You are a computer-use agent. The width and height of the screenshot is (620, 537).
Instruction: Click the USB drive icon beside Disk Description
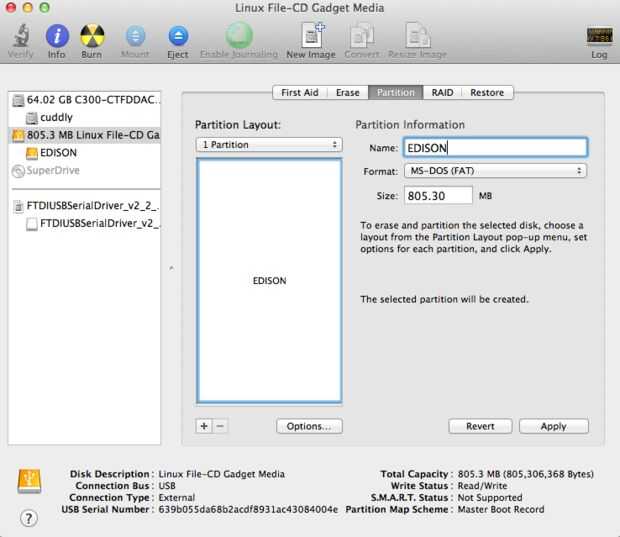[x=29, y=481]
